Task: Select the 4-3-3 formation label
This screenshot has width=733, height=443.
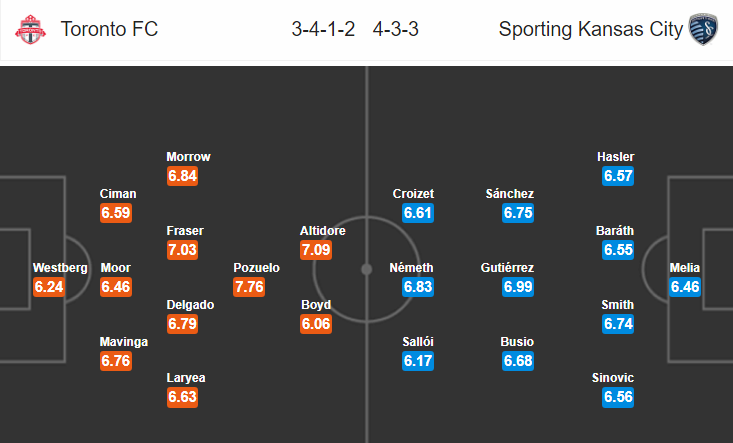Action: click(395, 29)
